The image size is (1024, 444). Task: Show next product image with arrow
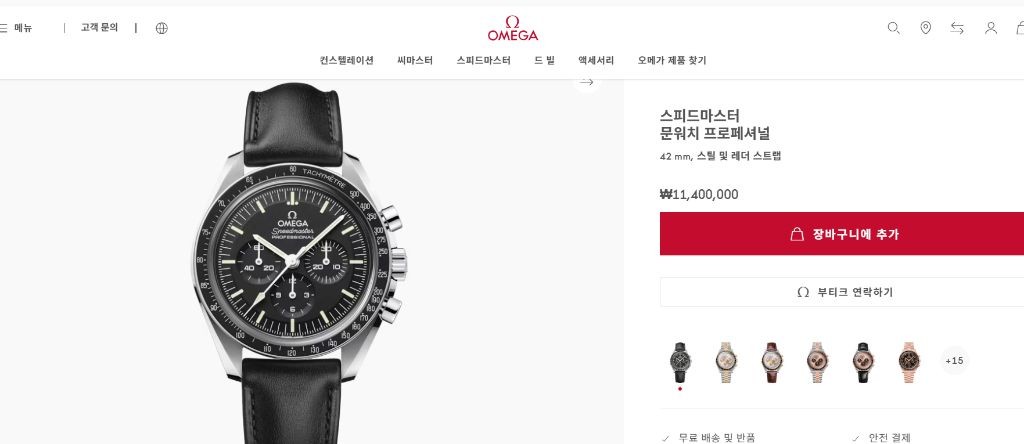tap(586, 82)
